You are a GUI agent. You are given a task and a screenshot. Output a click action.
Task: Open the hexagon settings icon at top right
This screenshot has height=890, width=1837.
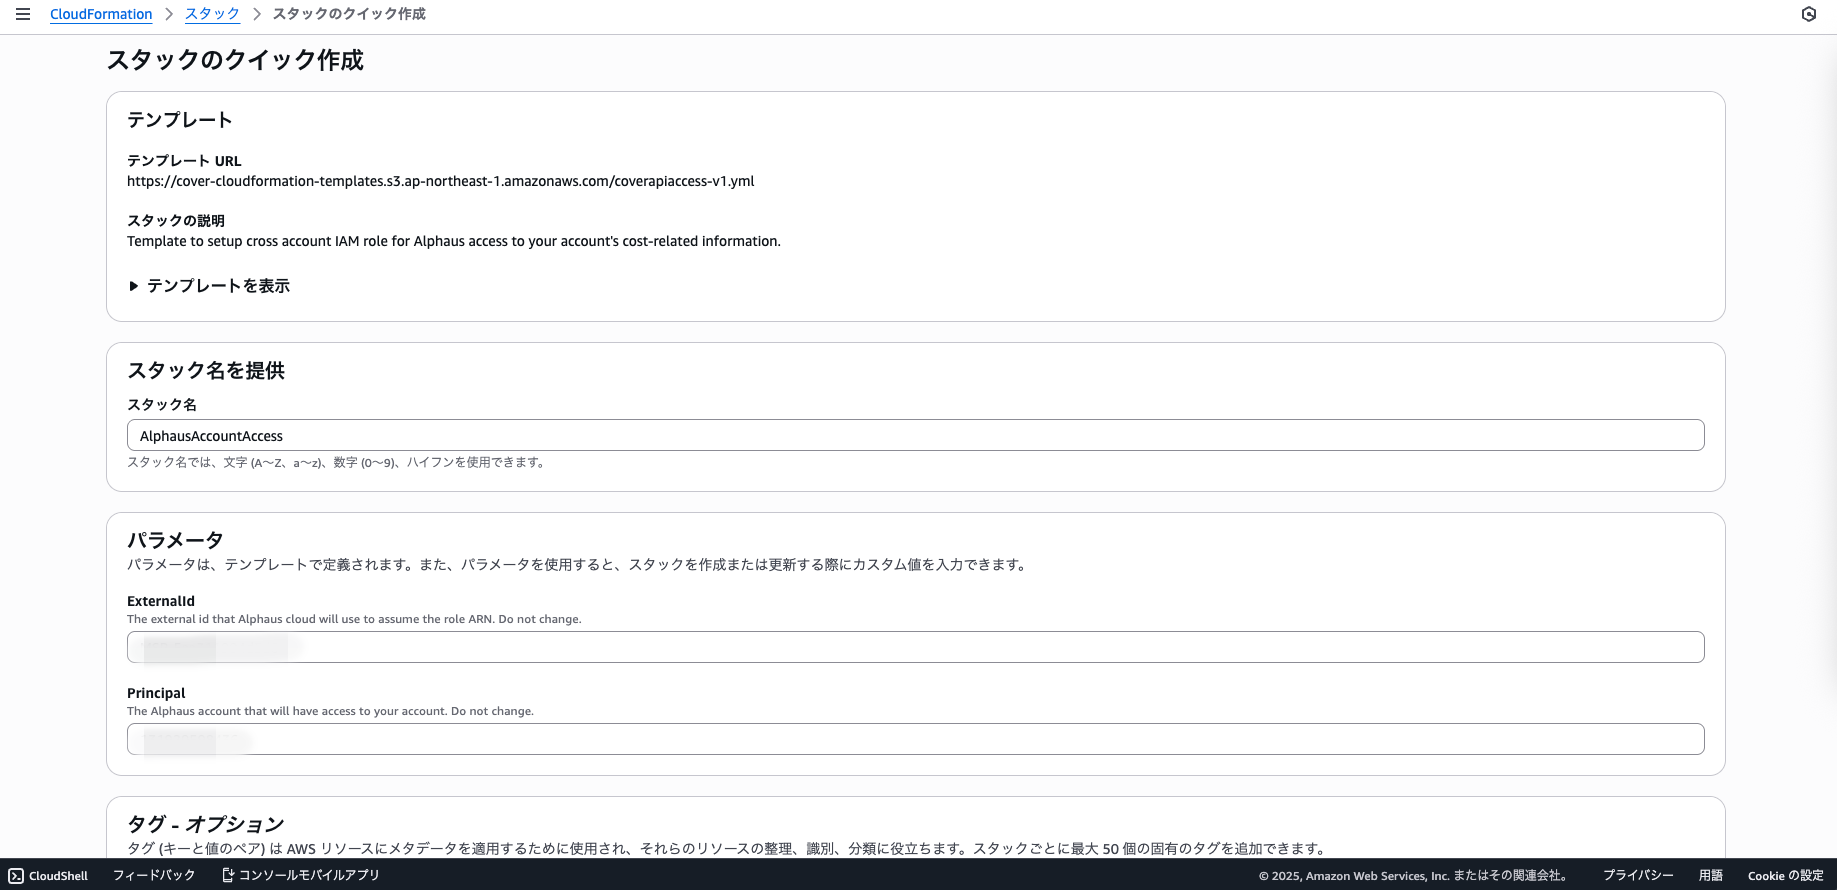point(1809,14)
